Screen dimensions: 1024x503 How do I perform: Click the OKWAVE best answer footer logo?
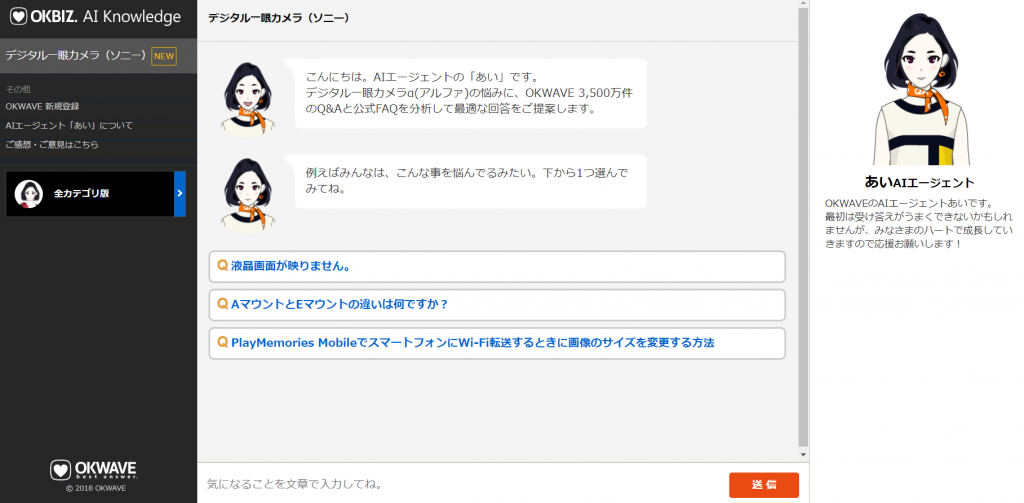click(96, 470)
